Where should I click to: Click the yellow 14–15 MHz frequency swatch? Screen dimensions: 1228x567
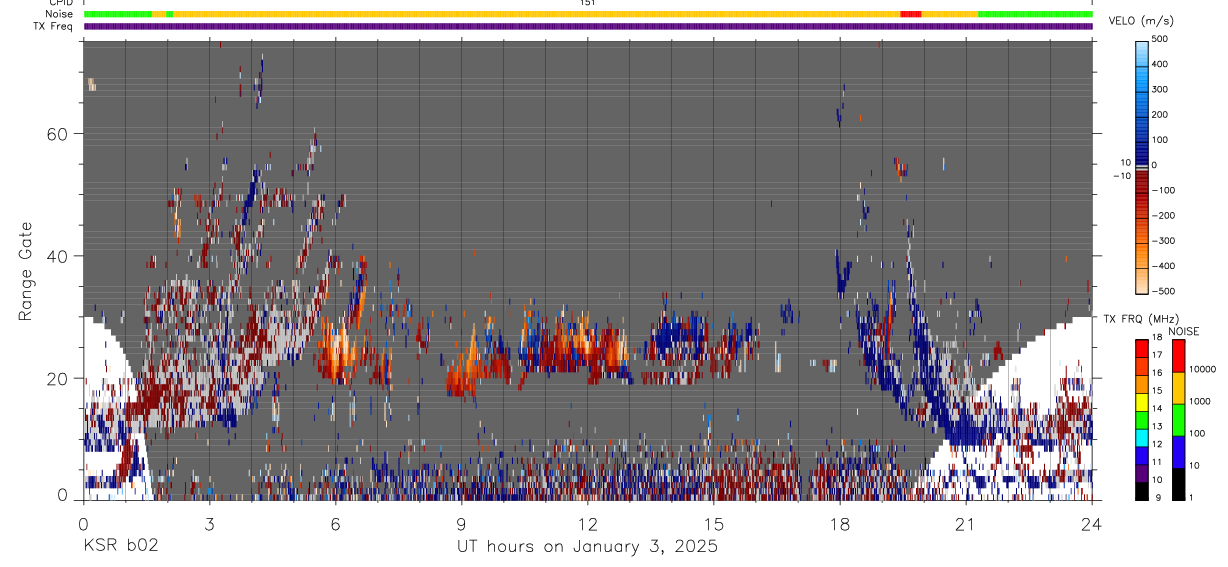click(x=1141, y=401)
